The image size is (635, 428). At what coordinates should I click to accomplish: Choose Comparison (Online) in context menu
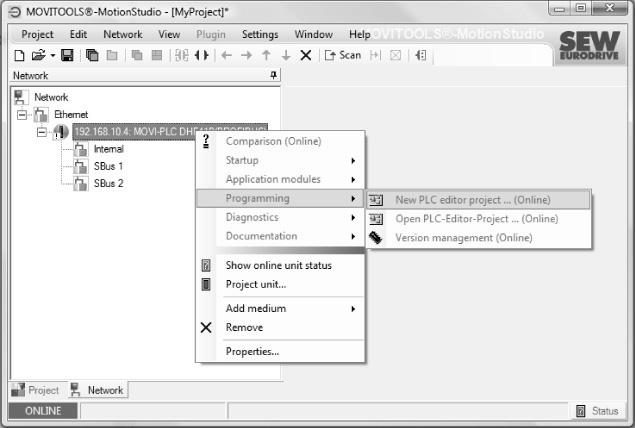280,141
